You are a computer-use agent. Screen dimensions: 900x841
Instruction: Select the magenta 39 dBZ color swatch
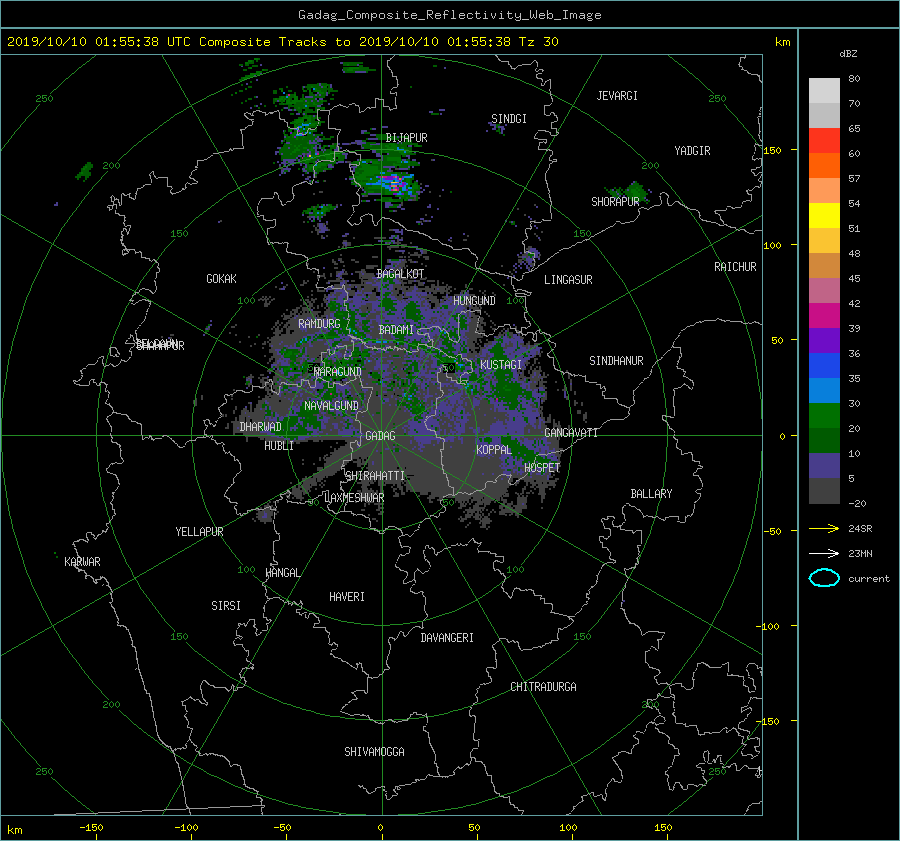click(824, 316)
